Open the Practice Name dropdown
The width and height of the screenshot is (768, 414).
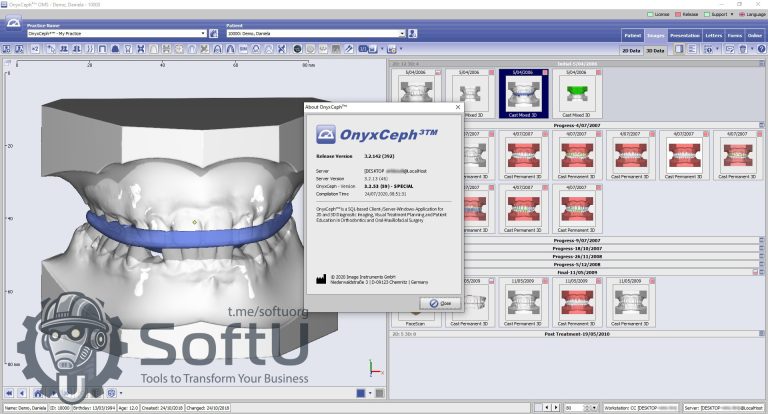203,33
